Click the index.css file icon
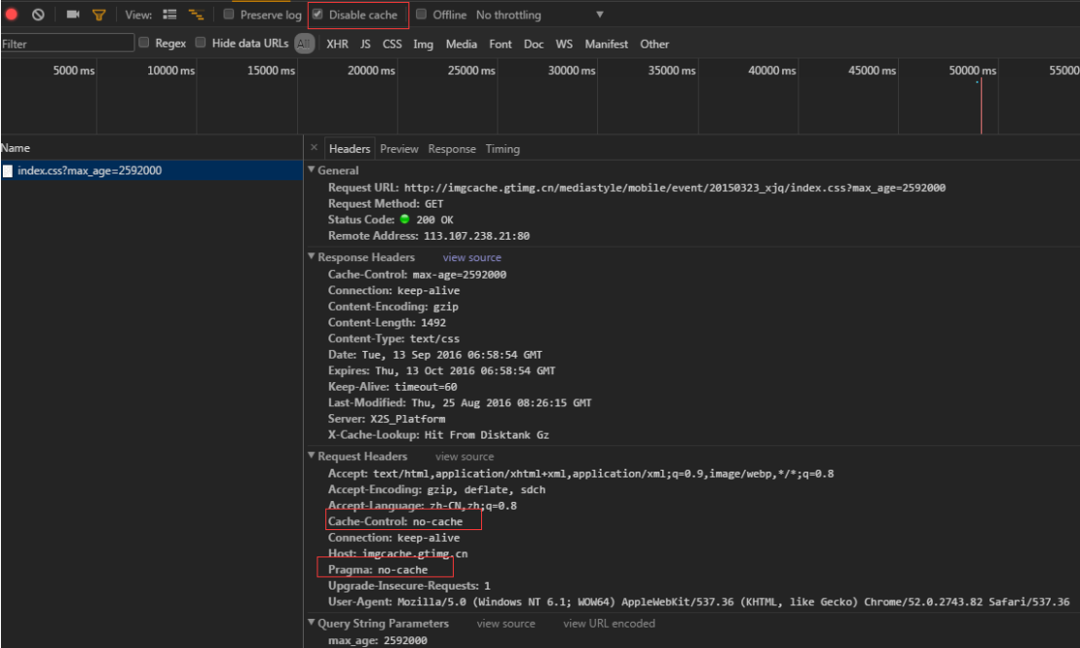The width and height of the screenshot is (1080, 648). [8, 171]
